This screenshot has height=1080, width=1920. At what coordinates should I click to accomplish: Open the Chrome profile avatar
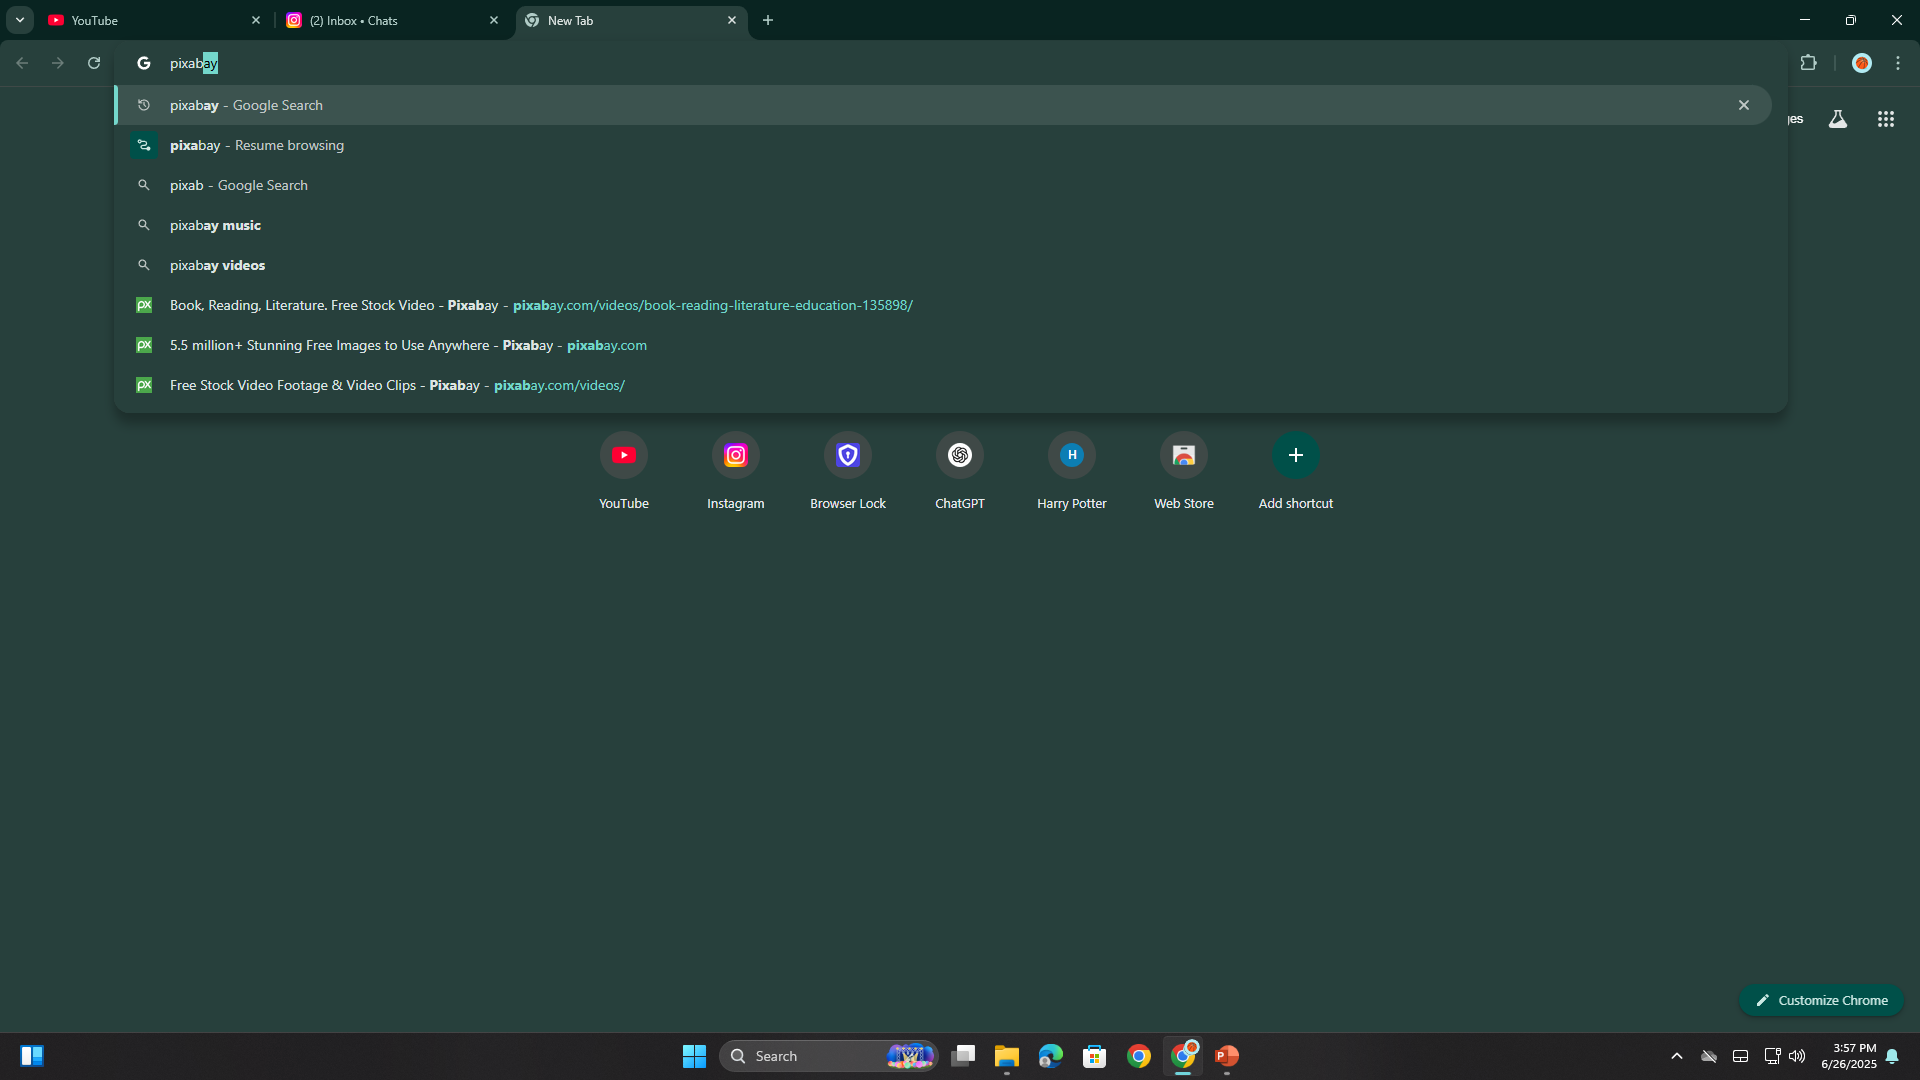[1861, 63]
